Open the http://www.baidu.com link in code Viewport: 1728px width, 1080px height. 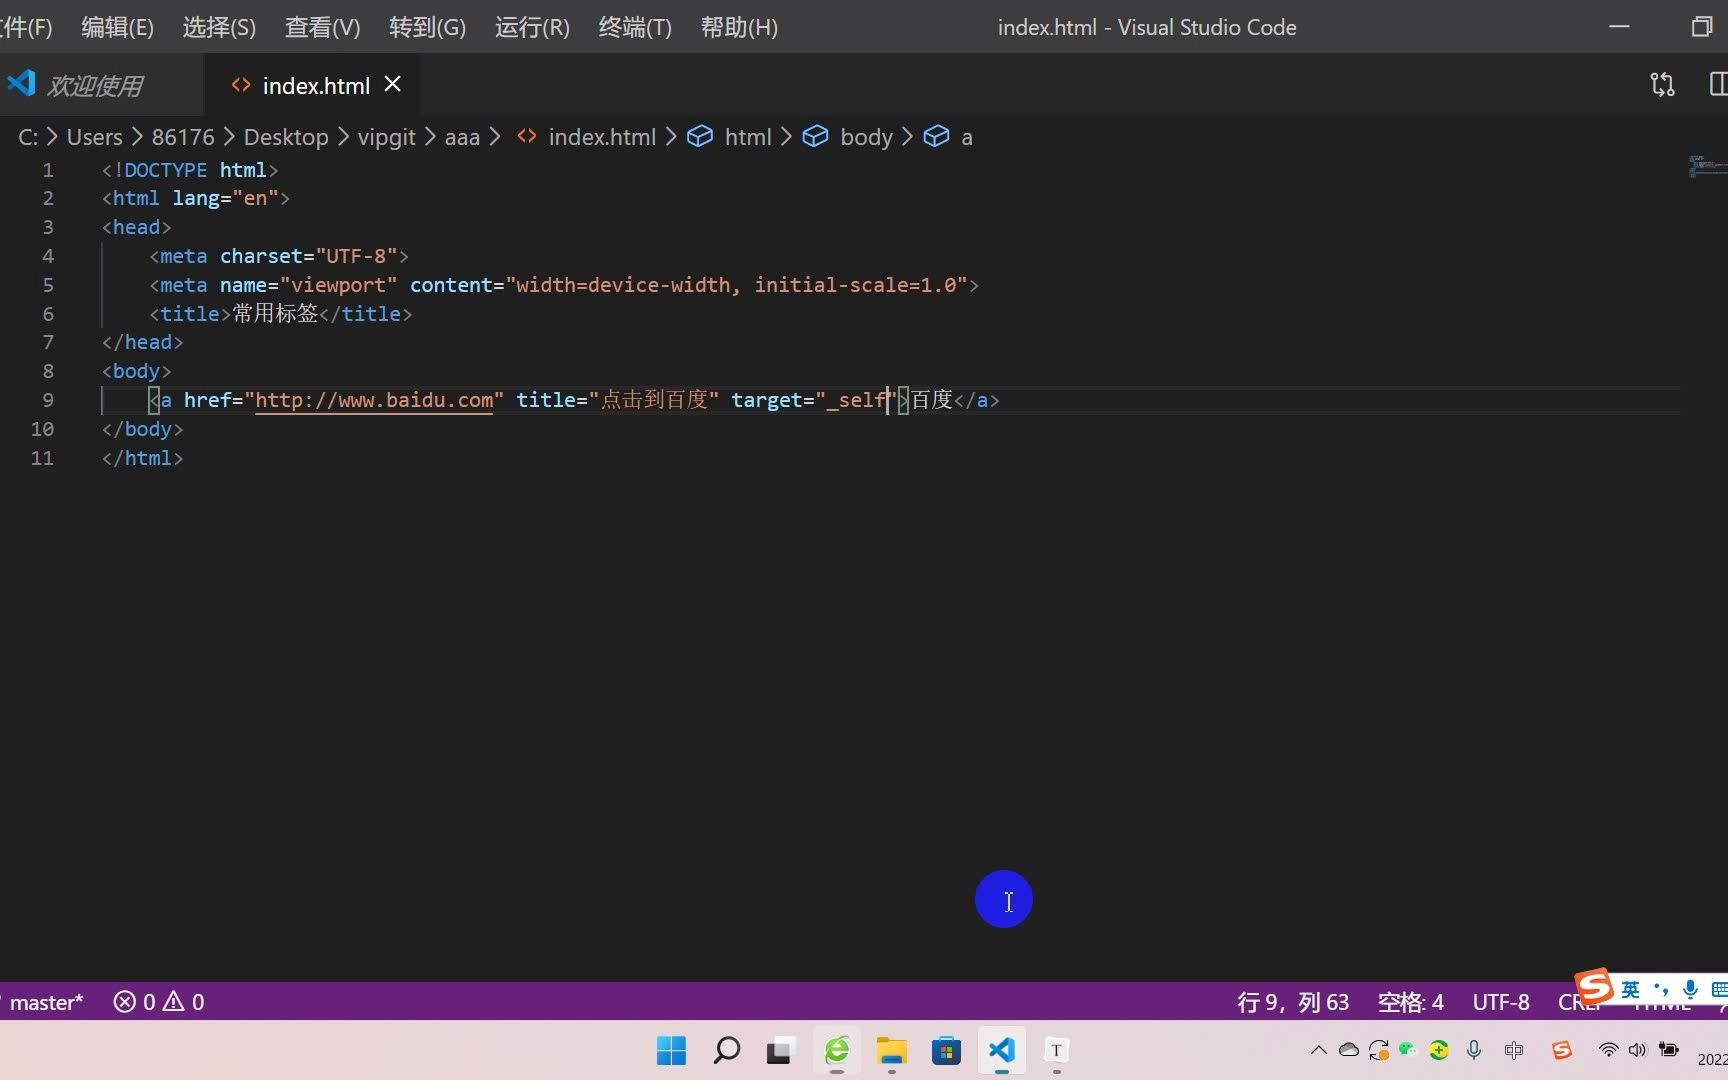(x=375, y=400)
